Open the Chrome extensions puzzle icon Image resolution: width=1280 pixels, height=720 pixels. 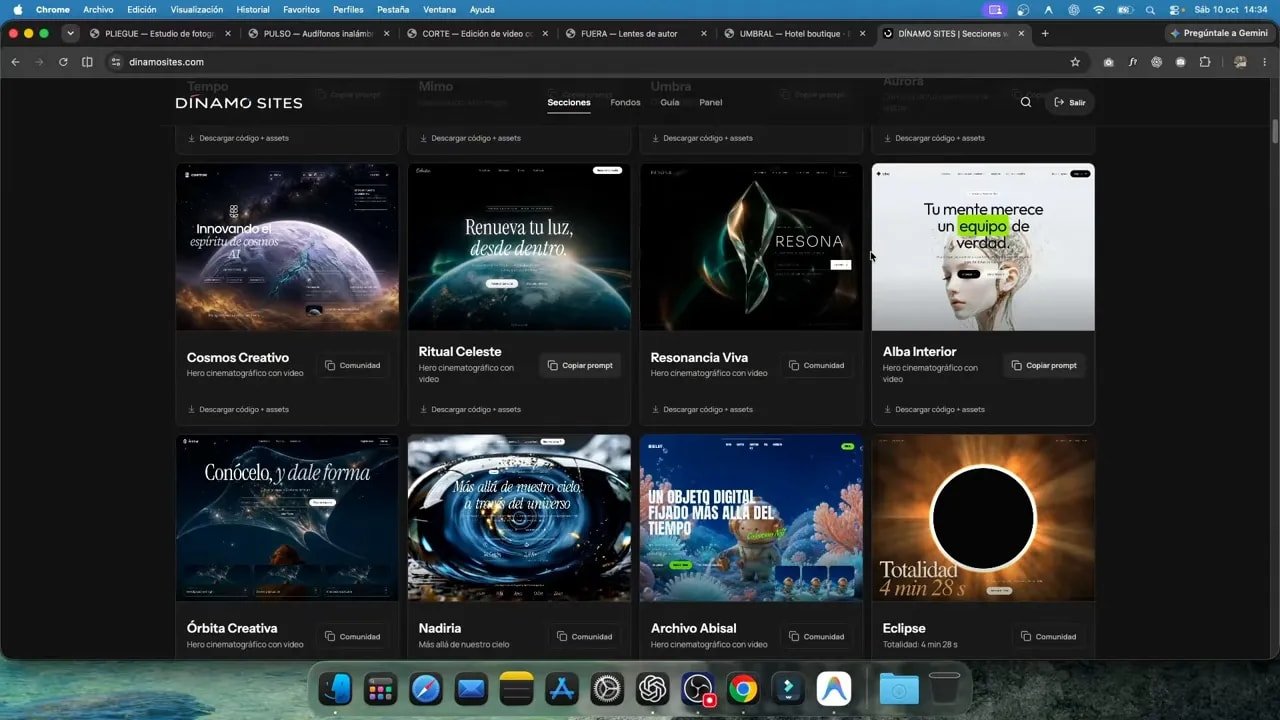click(1204, 62)
